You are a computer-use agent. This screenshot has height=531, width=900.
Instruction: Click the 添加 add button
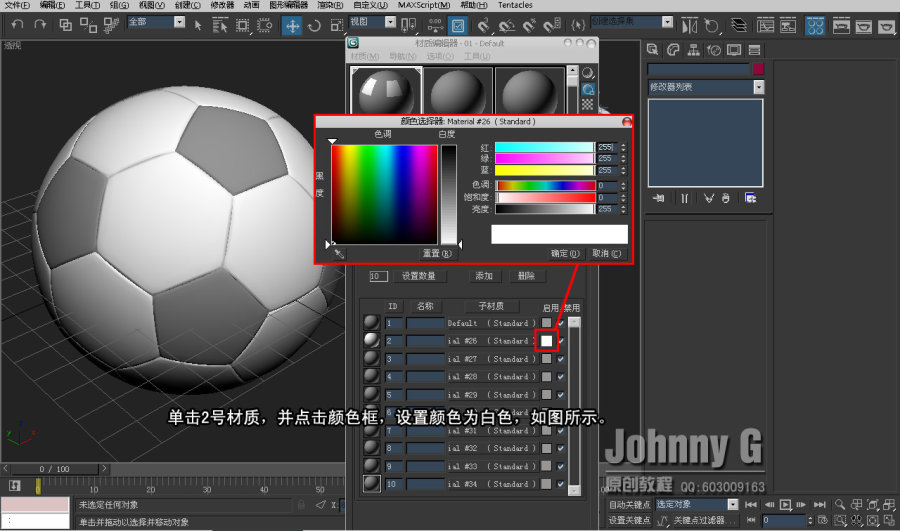coord(484,276)
